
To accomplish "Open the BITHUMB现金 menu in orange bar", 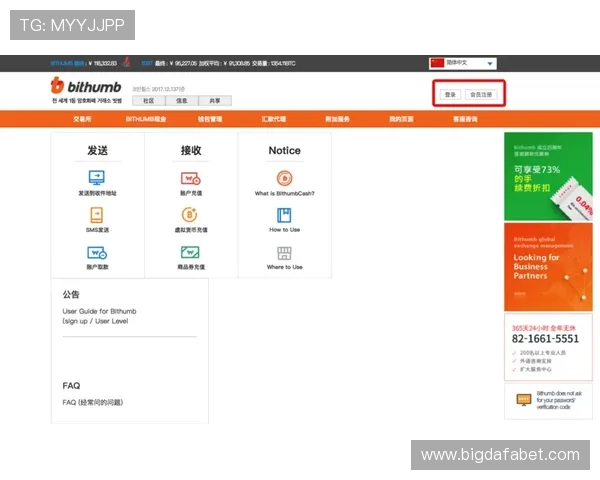I will pyautogui.click(x=146, y=119).
